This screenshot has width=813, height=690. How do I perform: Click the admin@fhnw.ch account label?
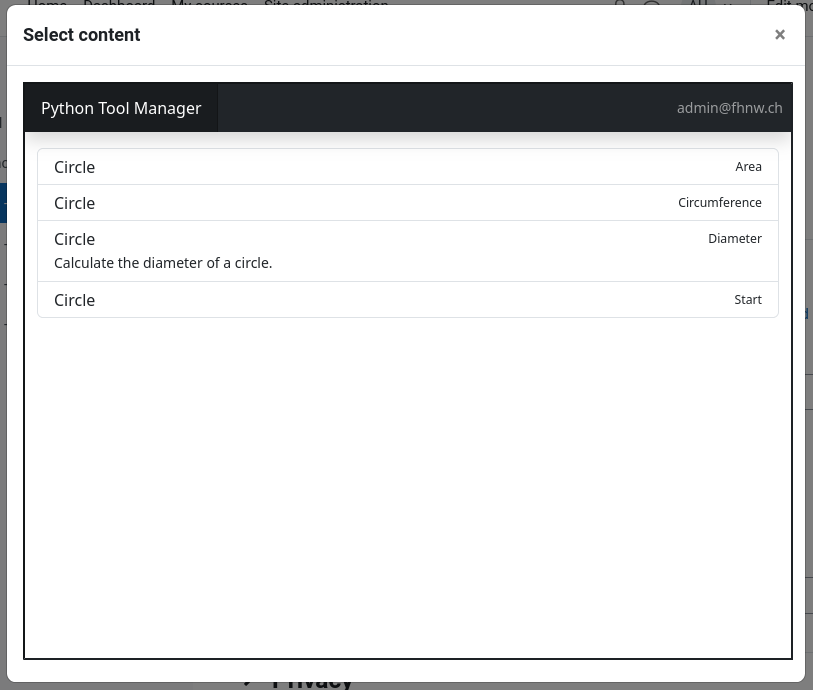point(729,108)
